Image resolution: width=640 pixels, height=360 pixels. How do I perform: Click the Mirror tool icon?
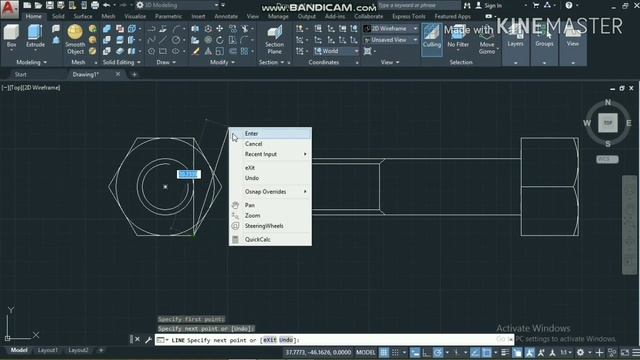(x=208, y=51)
